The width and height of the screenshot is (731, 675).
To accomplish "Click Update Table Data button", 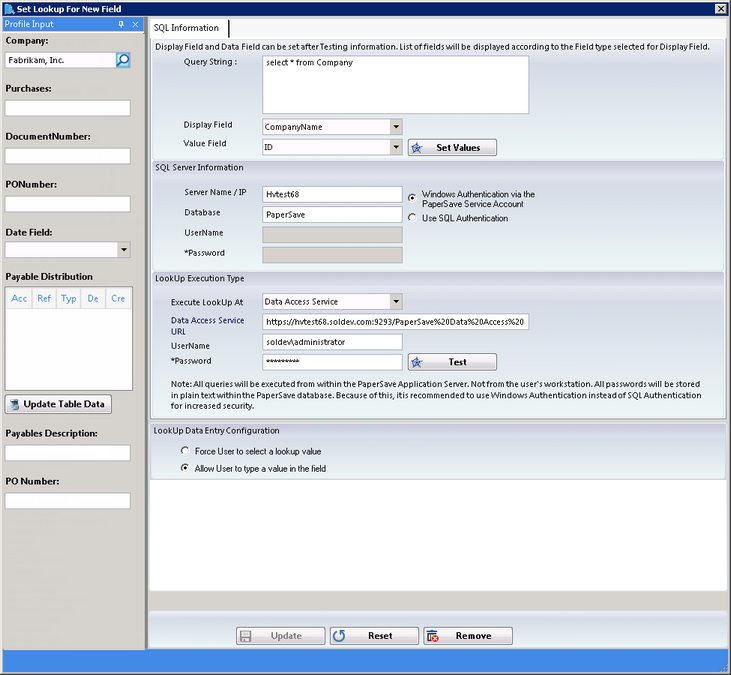I will (59, 404).
